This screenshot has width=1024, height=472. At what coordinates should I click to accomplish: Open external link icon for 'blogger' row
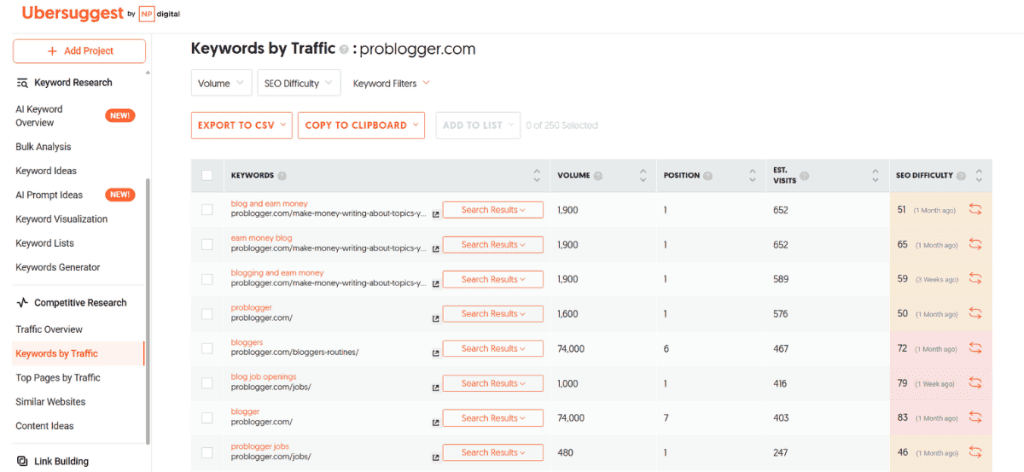tap(436, 422)
